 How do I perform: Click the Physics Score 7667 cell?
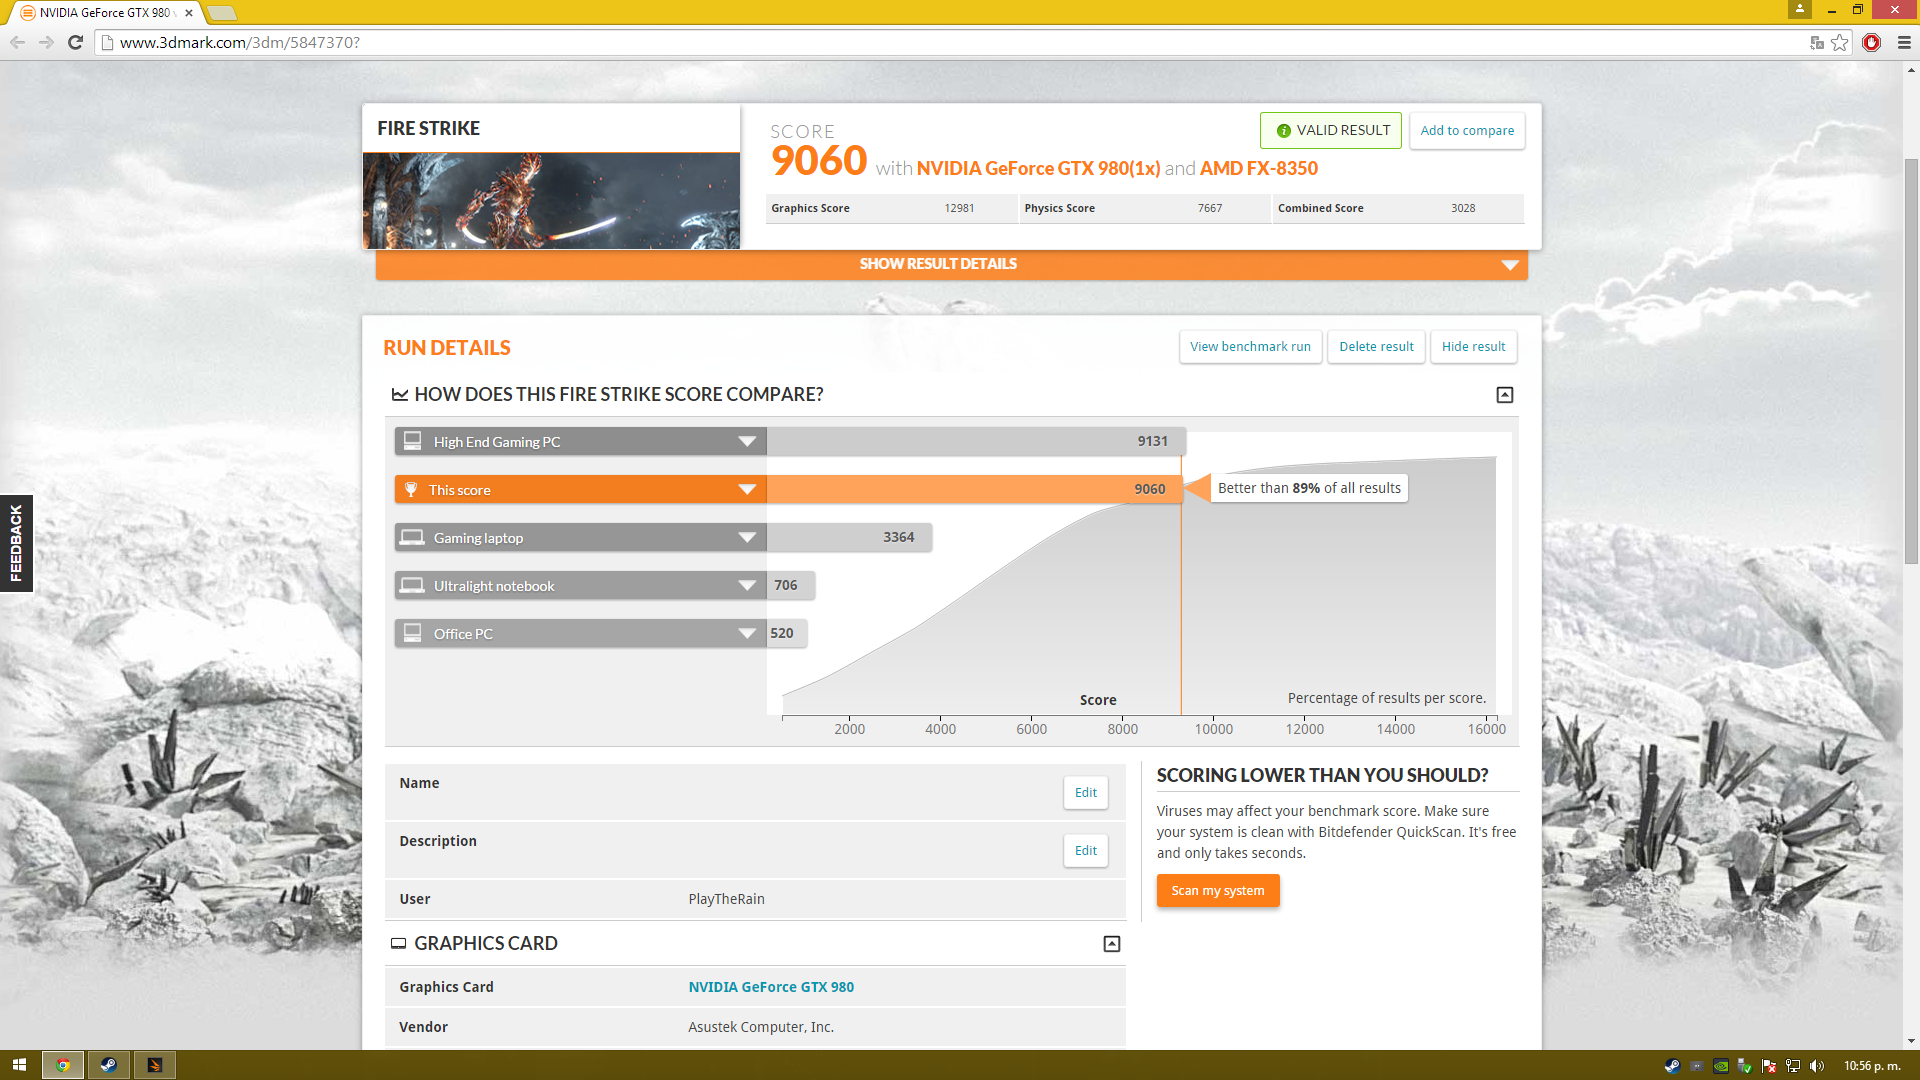pyautogui.click(x=1144, y=208)
